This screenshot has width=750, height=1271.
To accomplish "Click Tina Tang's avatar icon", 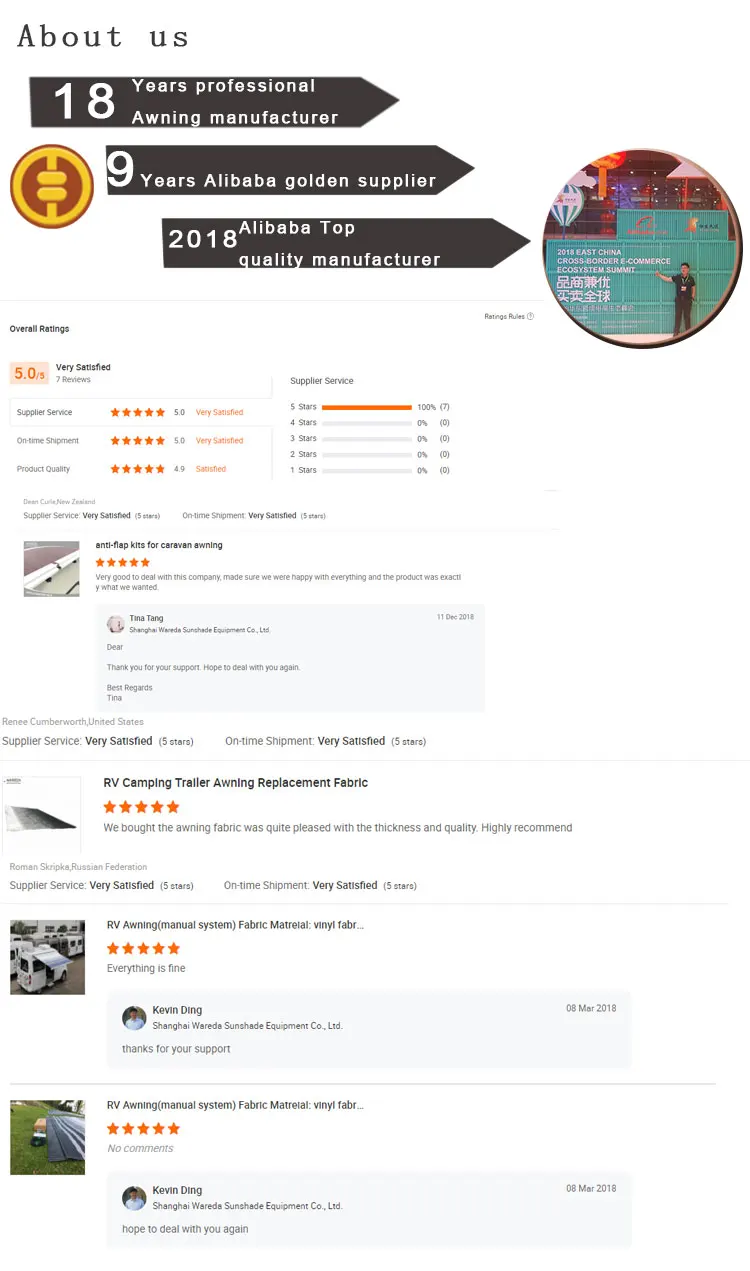I will (116, 624).
